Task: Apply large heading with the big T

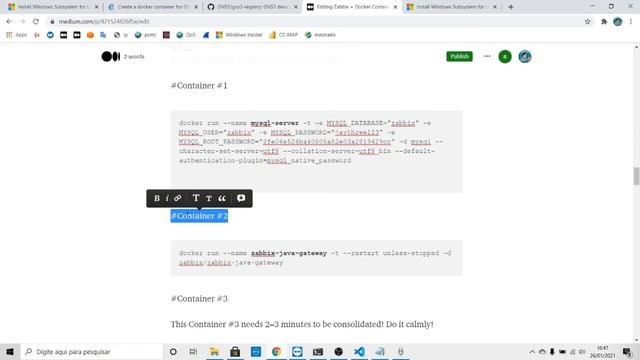Action: pos(196,198)
